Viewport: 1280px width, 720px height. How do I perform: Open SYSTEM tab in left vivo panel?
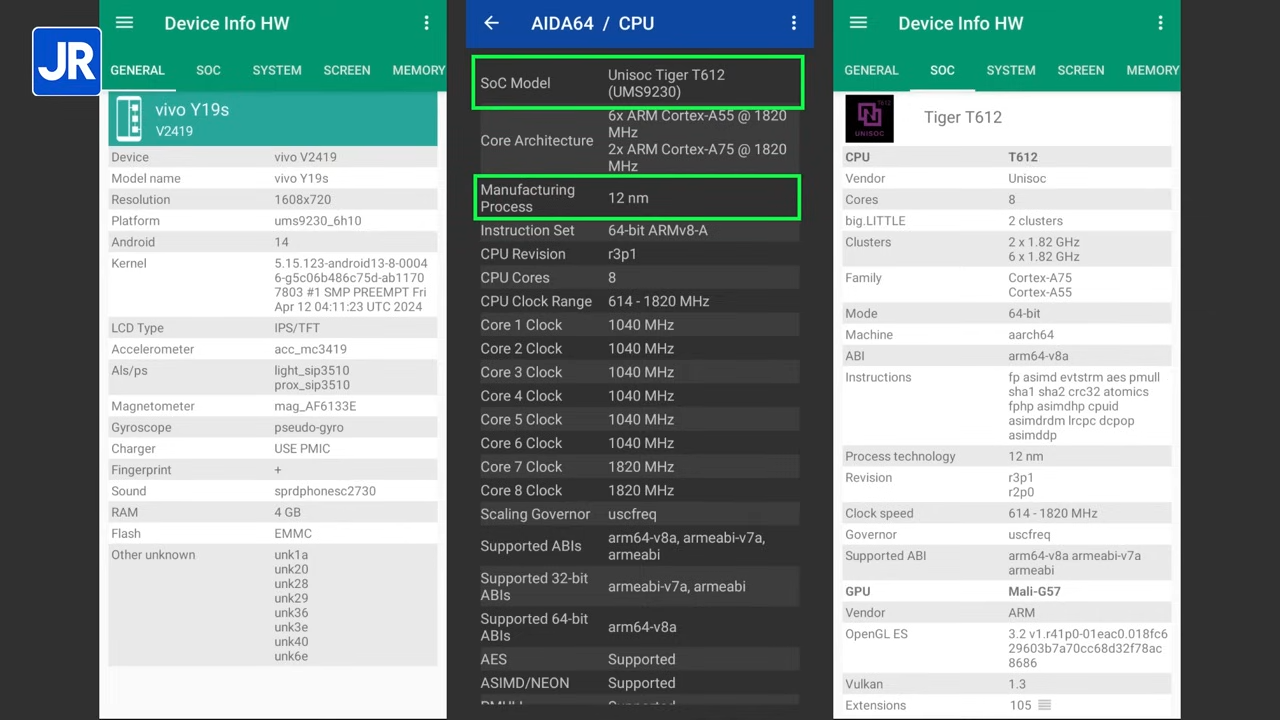click(277, 70)
